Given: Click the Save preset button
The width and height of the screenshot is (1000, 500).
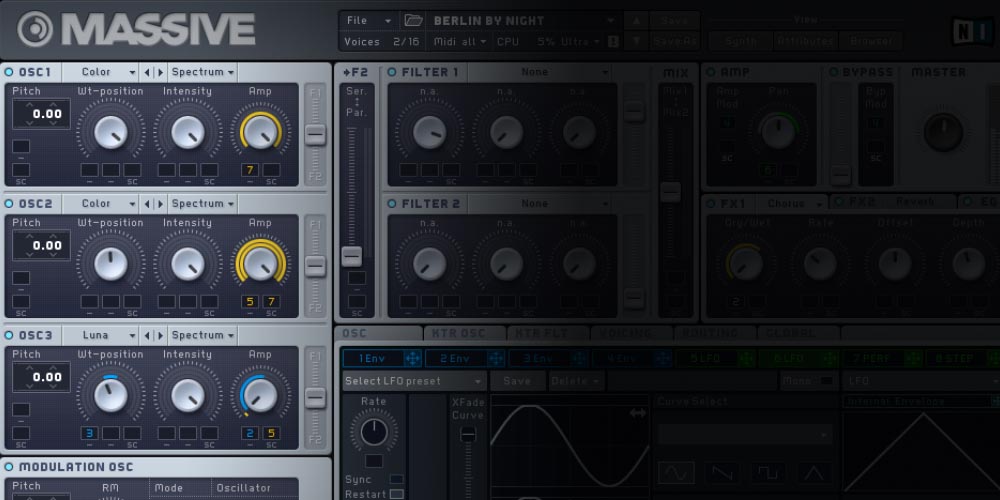Looking at the screenshot, I should click(x=674, y=21).
